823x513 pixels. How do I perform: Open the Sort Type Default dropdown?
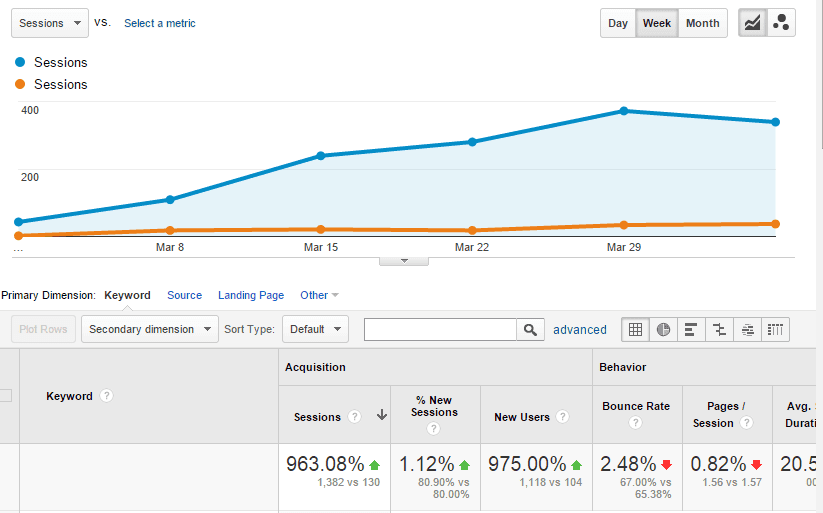click(x=315, y=329)
